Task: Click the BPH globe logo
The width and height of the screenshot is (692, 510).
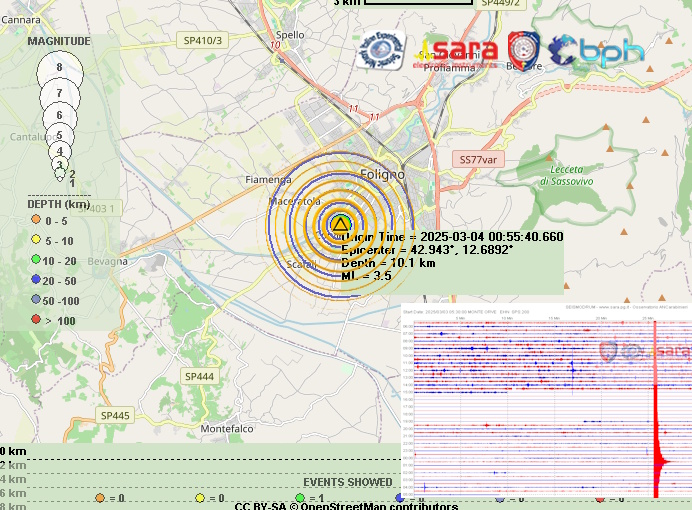Action: click(x=597, y=50)
